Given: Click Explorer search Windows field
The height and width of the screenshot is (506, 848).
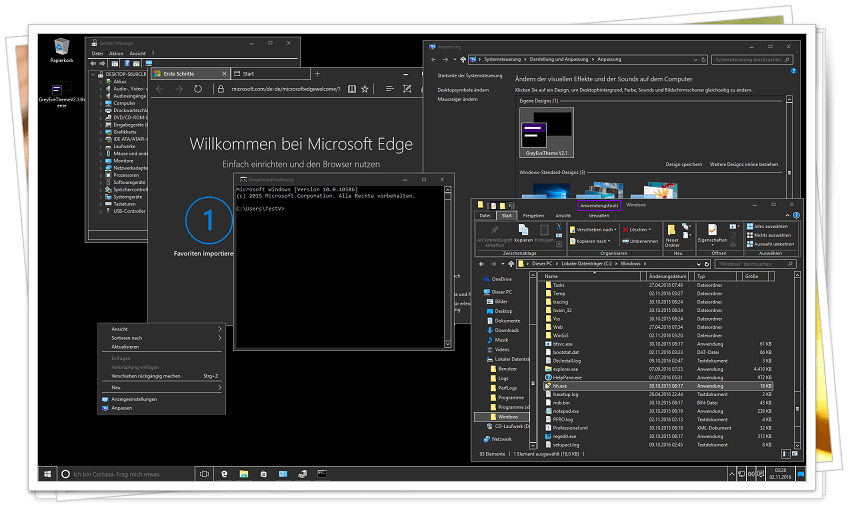Looking at the screenshot, I should coord(755,264).
